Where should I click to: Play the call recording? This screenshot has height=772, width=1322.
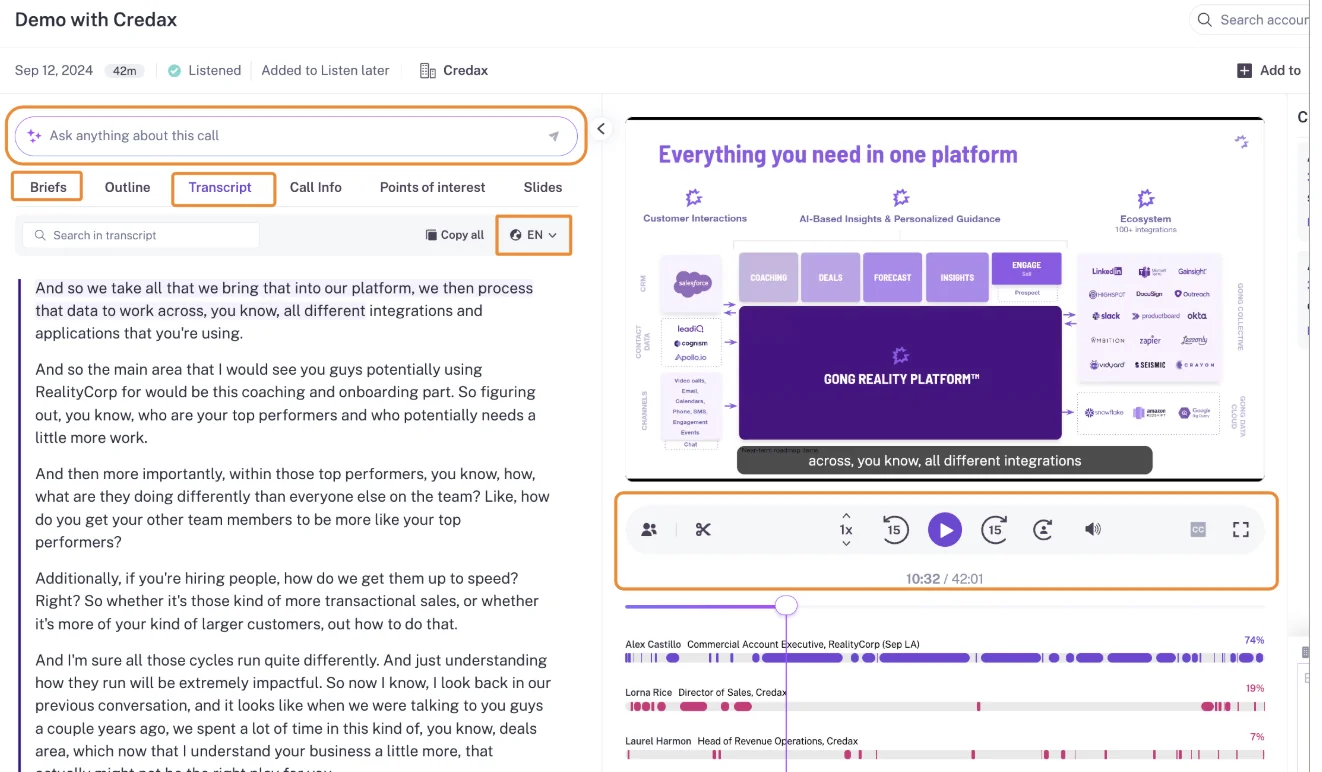coord(945,530)
